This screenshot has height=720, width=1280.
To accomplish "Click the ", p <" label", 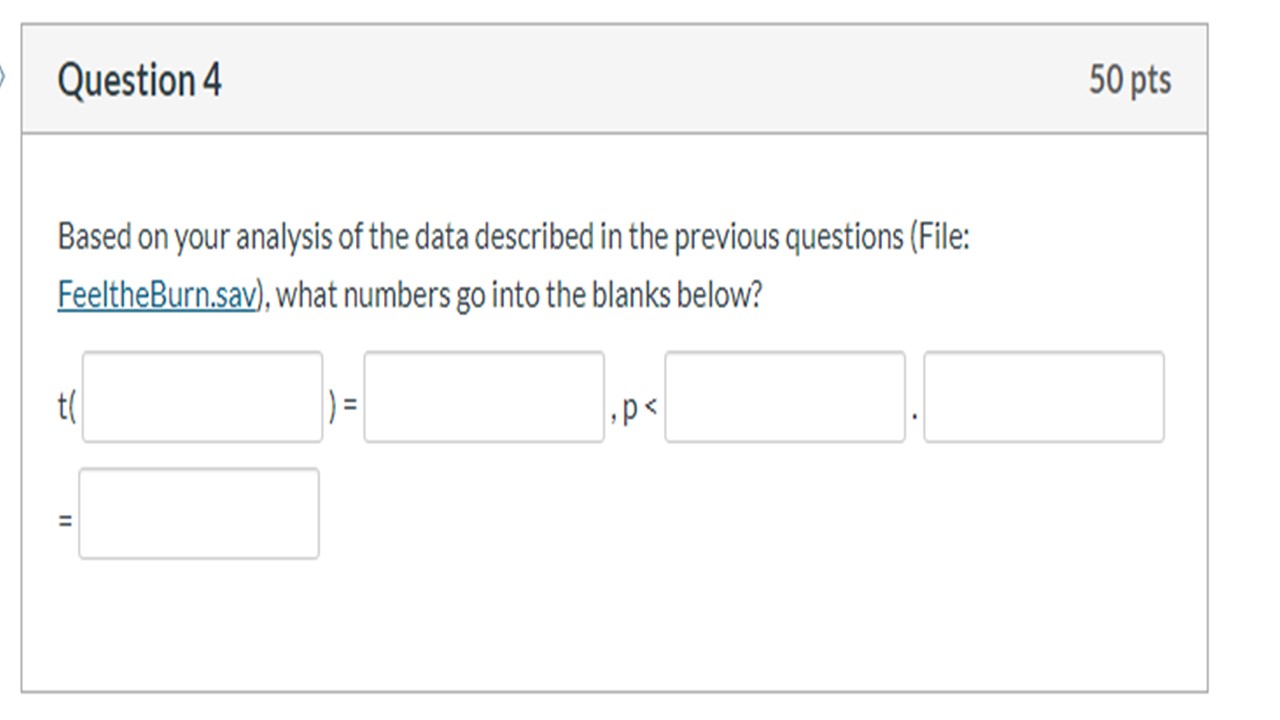I will (634, 408).
